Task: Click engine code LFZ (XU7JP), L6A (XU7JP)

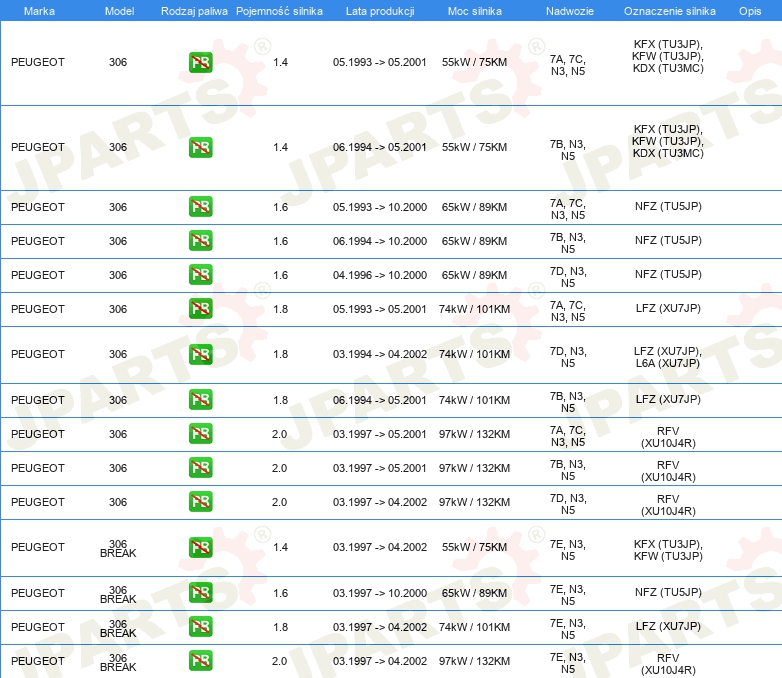Action: [667, 355]
